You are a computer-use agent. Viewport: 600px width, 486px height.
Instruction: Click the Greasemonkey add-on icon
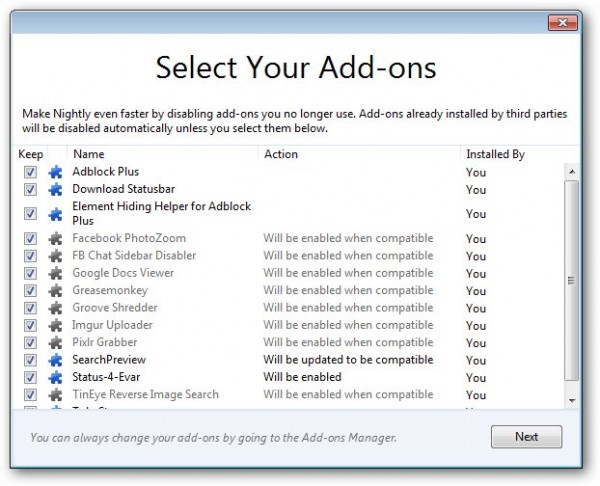click(x=55, y=290)
